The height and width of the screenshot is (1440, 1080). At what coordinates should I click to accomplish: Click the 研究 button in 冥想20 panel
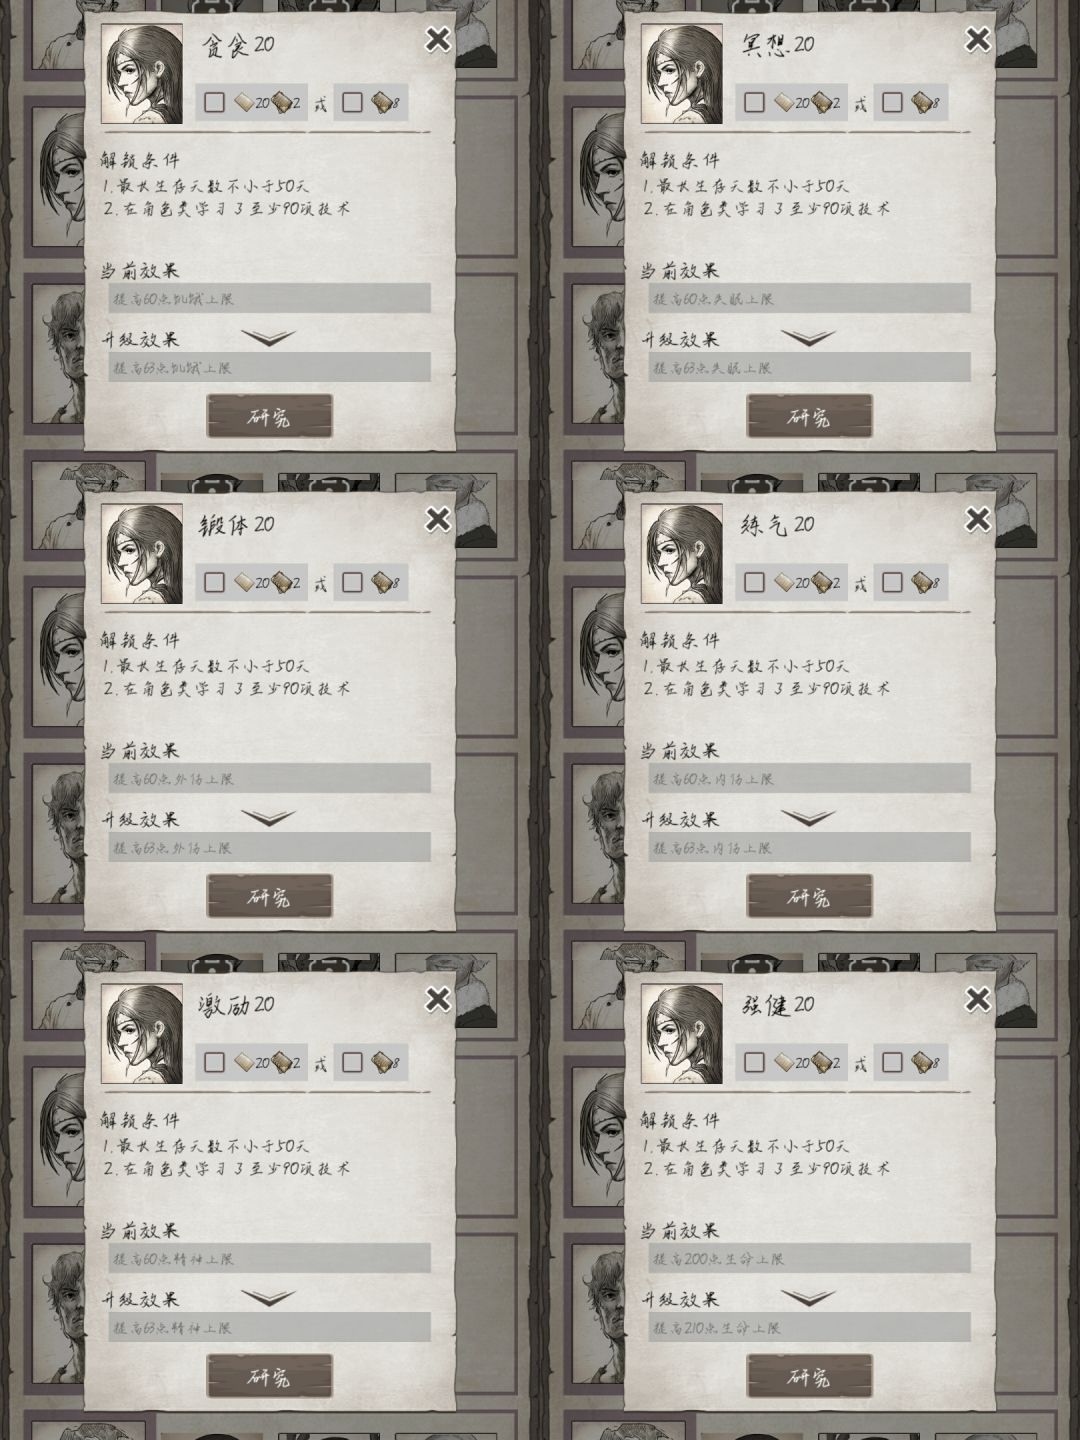pos(810,416)
